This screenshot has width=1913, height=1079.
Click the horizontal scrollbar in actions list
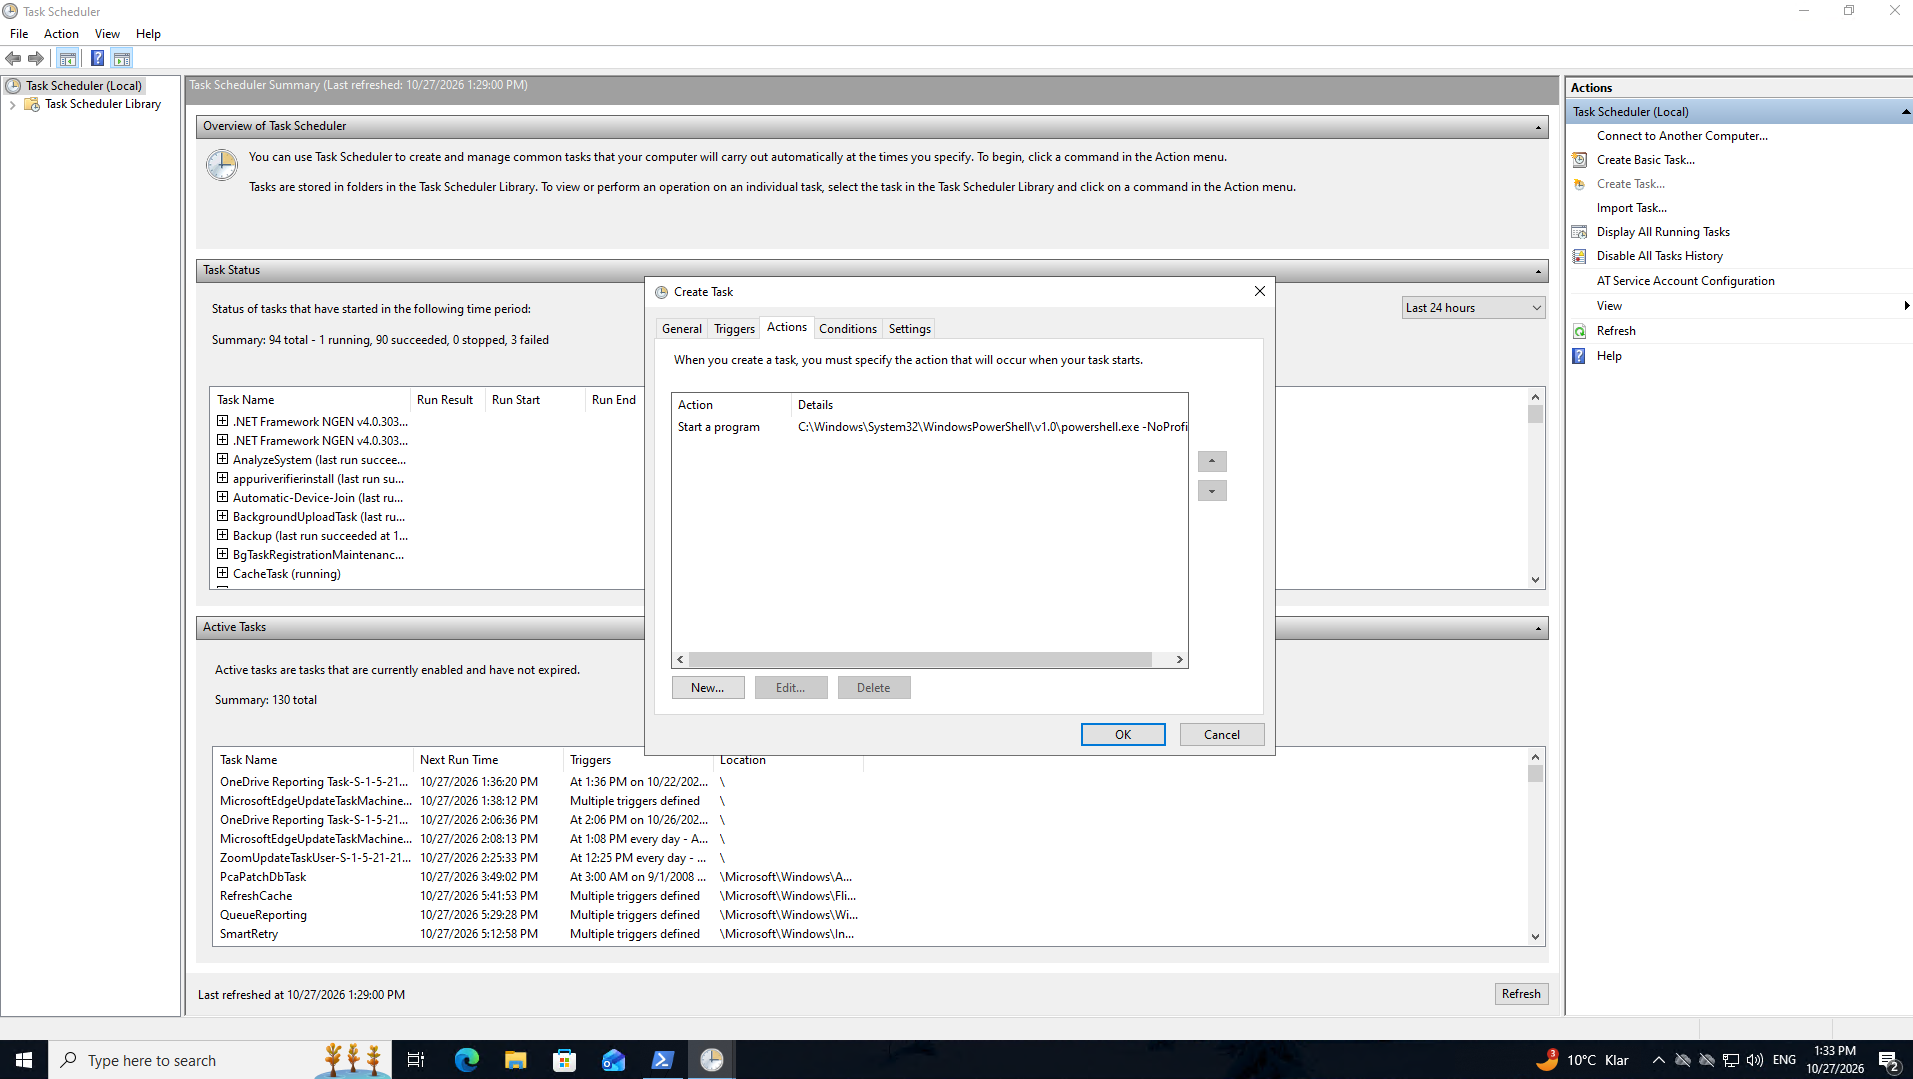[920, 660]
